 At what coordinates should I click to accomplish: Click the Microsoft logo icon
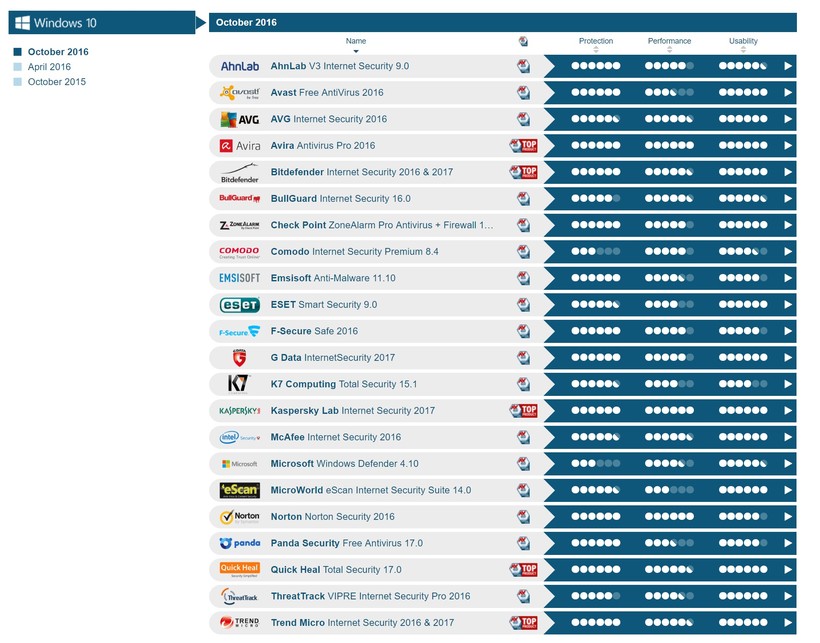240,464
